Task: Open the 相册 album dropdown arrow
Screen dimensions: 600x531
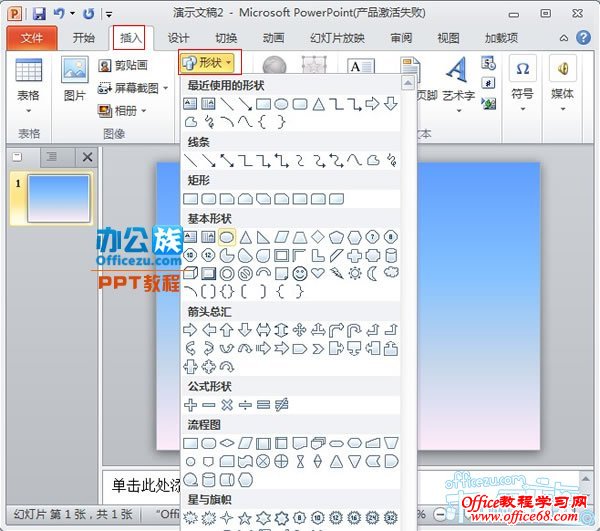Action: tap(144, 110)
